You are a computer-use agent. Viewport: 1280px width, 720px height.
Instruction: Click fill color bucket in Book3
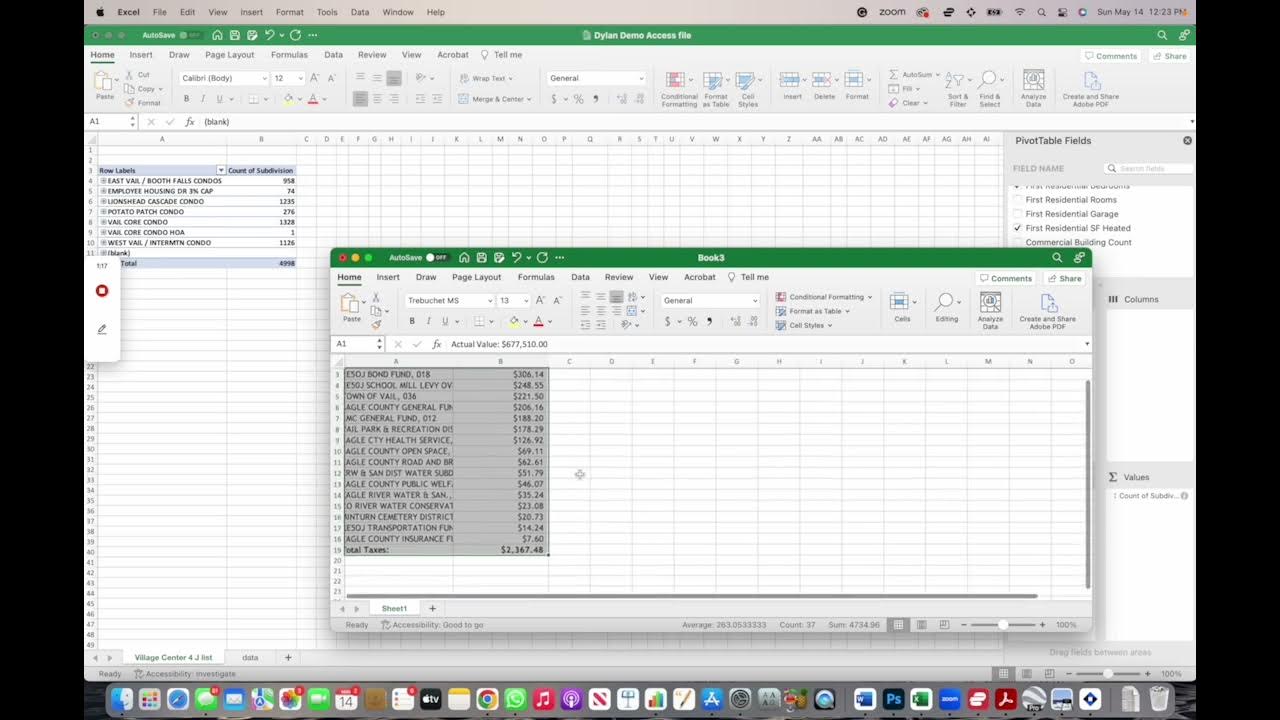[x=514, y=321]
